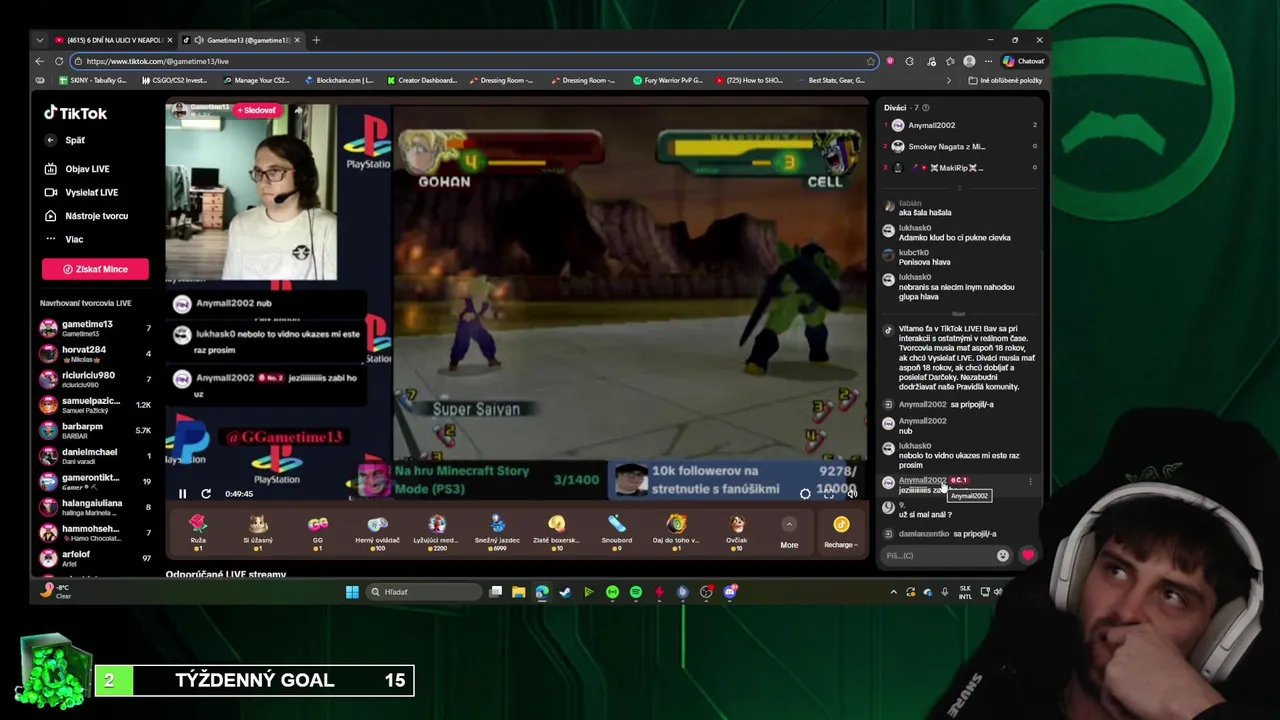1280x720 pixels.
Task: Reload the live stream with refresh icon
Action: tap(206, 494)
